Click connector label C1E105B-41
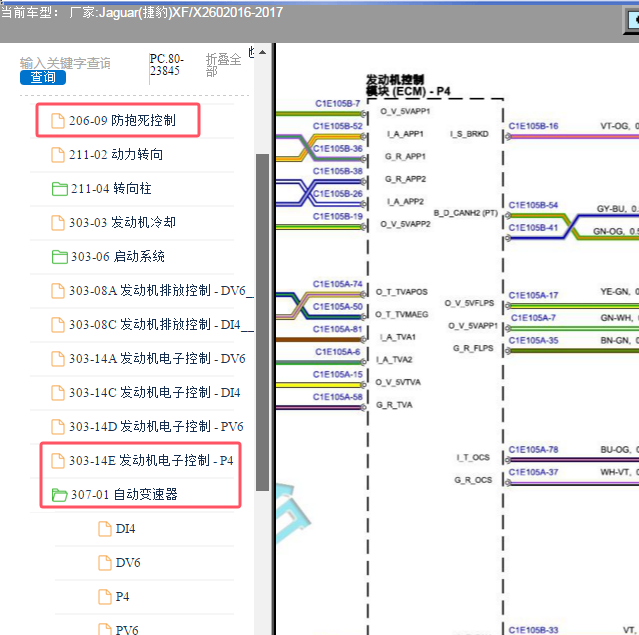This screenshot has width=639, height=635. [x=533, y=227]
